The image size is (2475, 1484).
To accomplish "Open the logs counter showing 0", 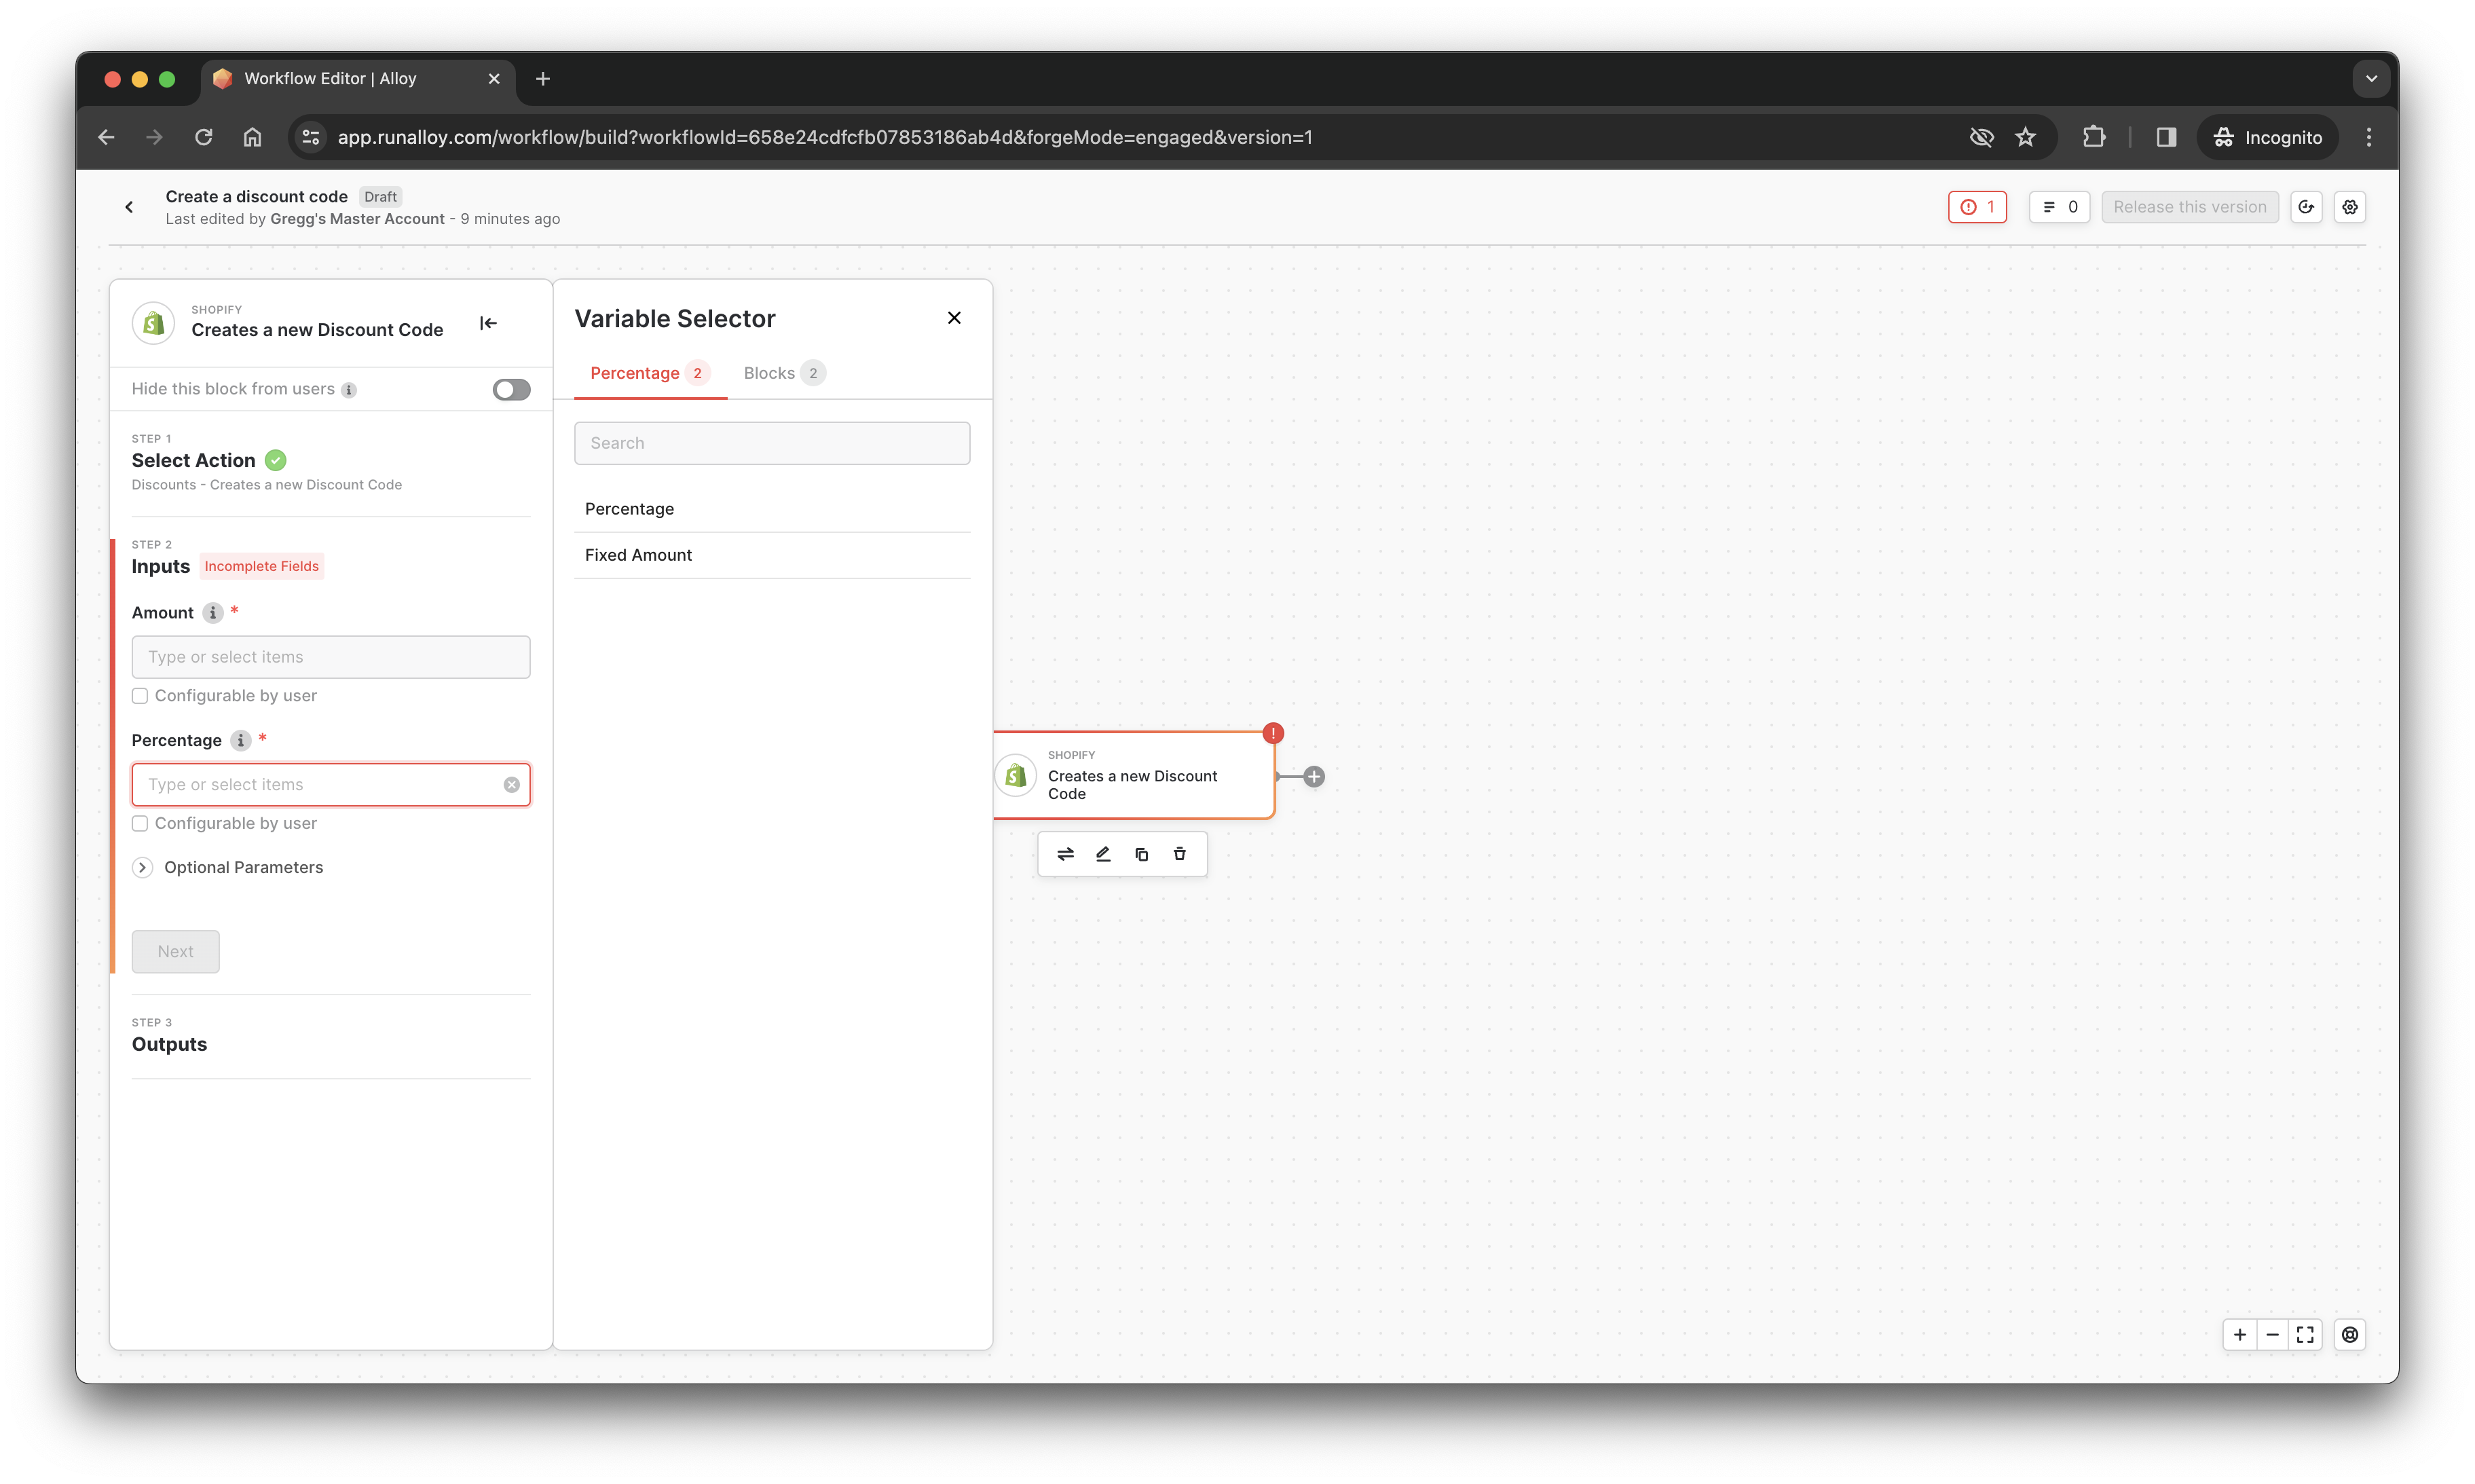I will point(2059,207).
